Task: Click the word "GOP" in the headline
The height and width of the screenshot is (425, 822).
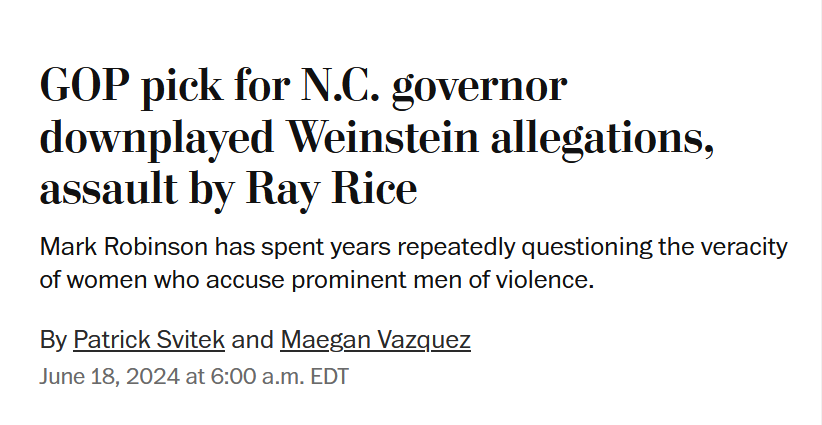Action: click(x=84, y=85)
